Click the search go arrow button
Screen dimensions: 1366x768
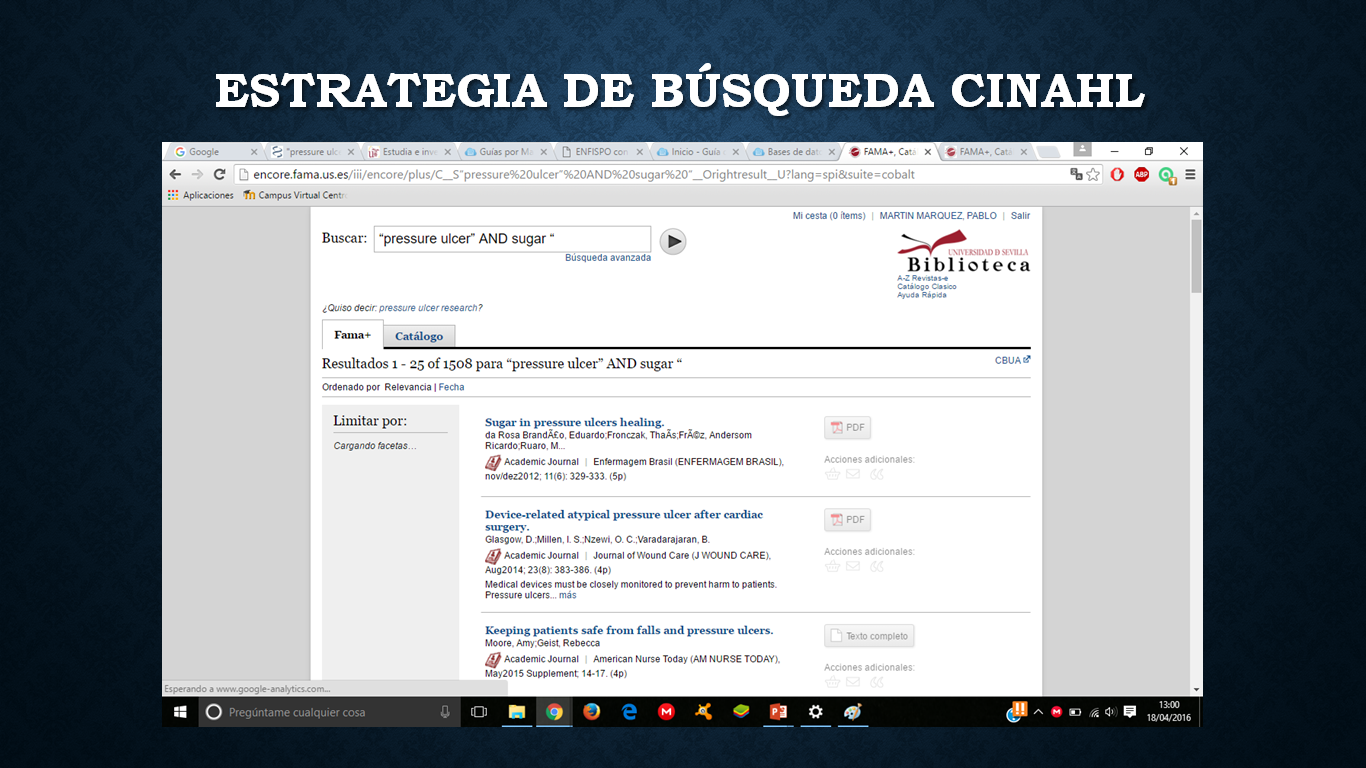[x=673, y=240]
